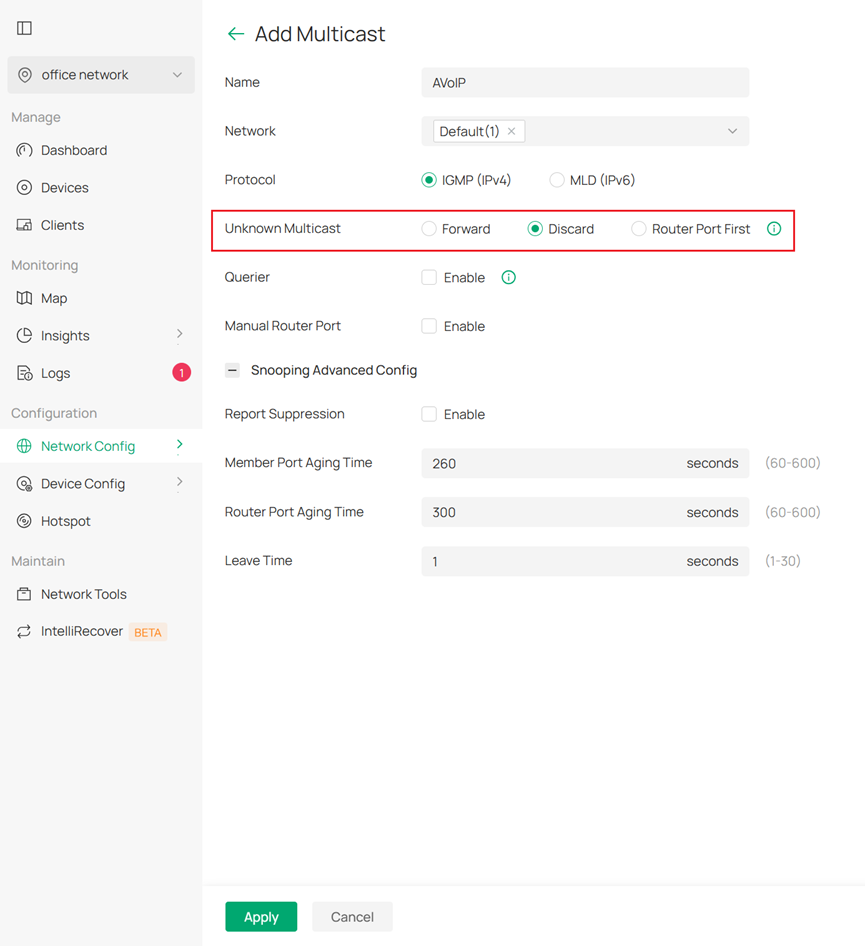View the Clients list
The width and height of the screenshot is (865, 946).
click(62, 225)
